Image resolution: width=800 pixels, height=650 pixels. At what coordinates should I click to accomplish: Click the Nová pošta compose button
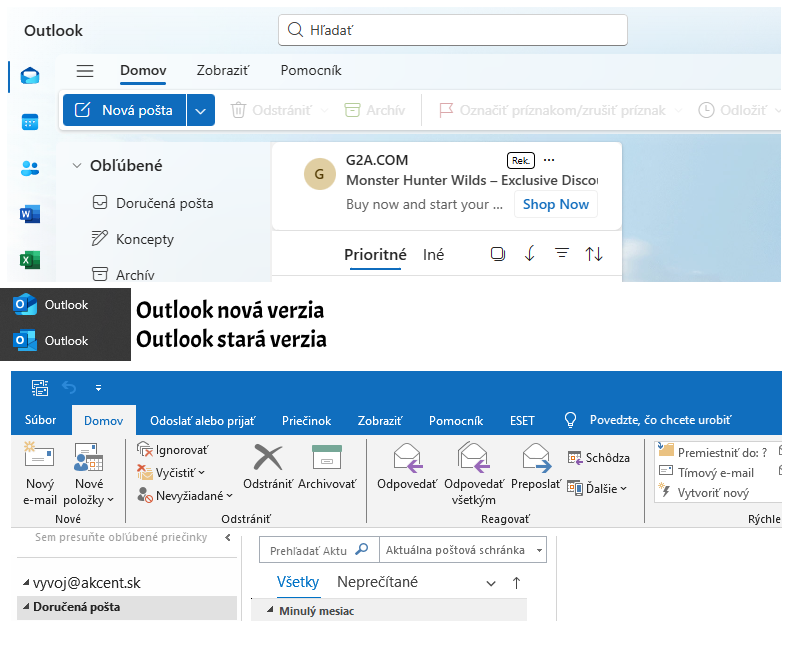pyautogui.click(x=124, y=110)
